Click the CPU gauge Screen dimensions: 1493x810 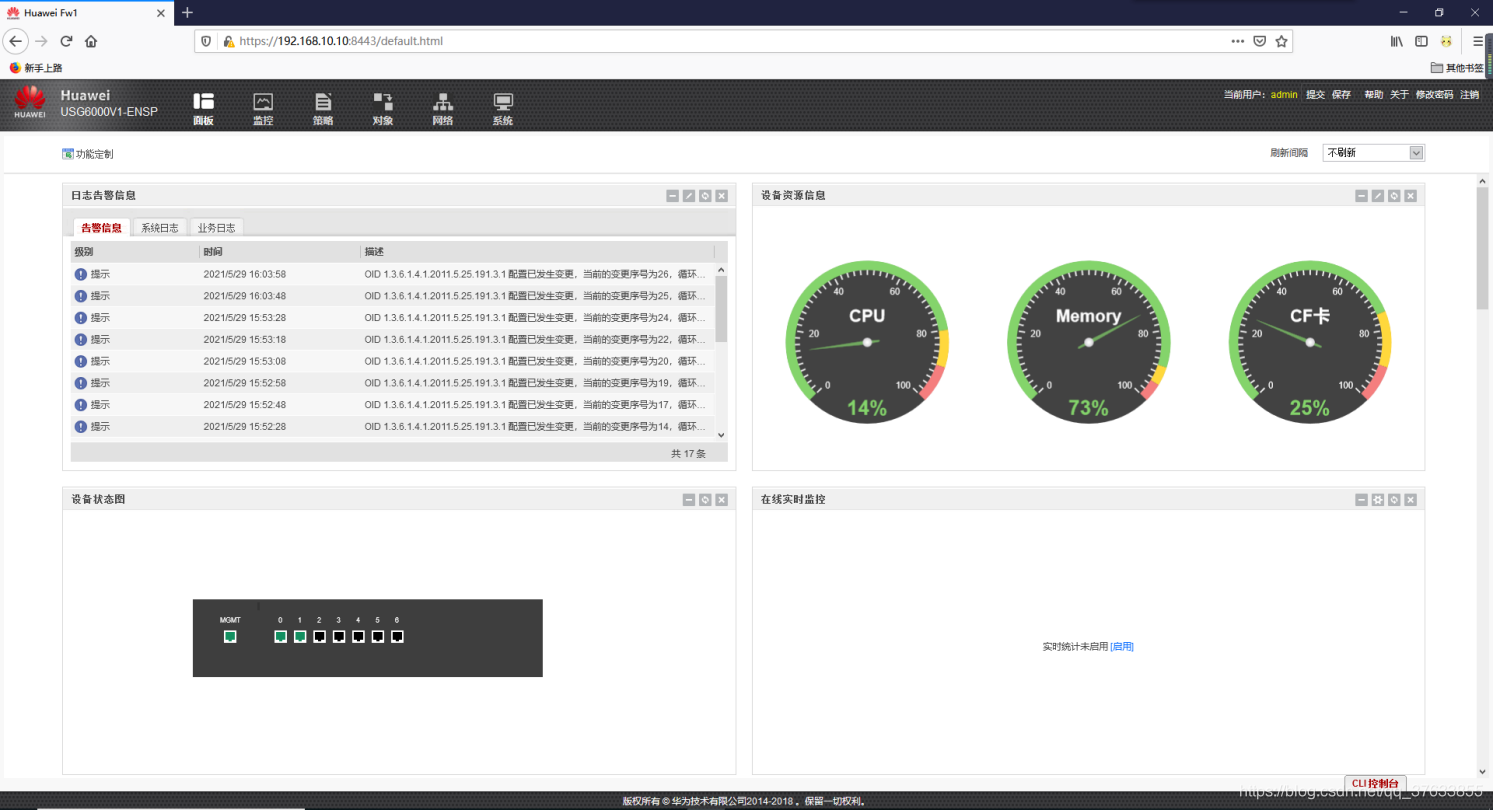pyautogui.click(x=867, y=342)
